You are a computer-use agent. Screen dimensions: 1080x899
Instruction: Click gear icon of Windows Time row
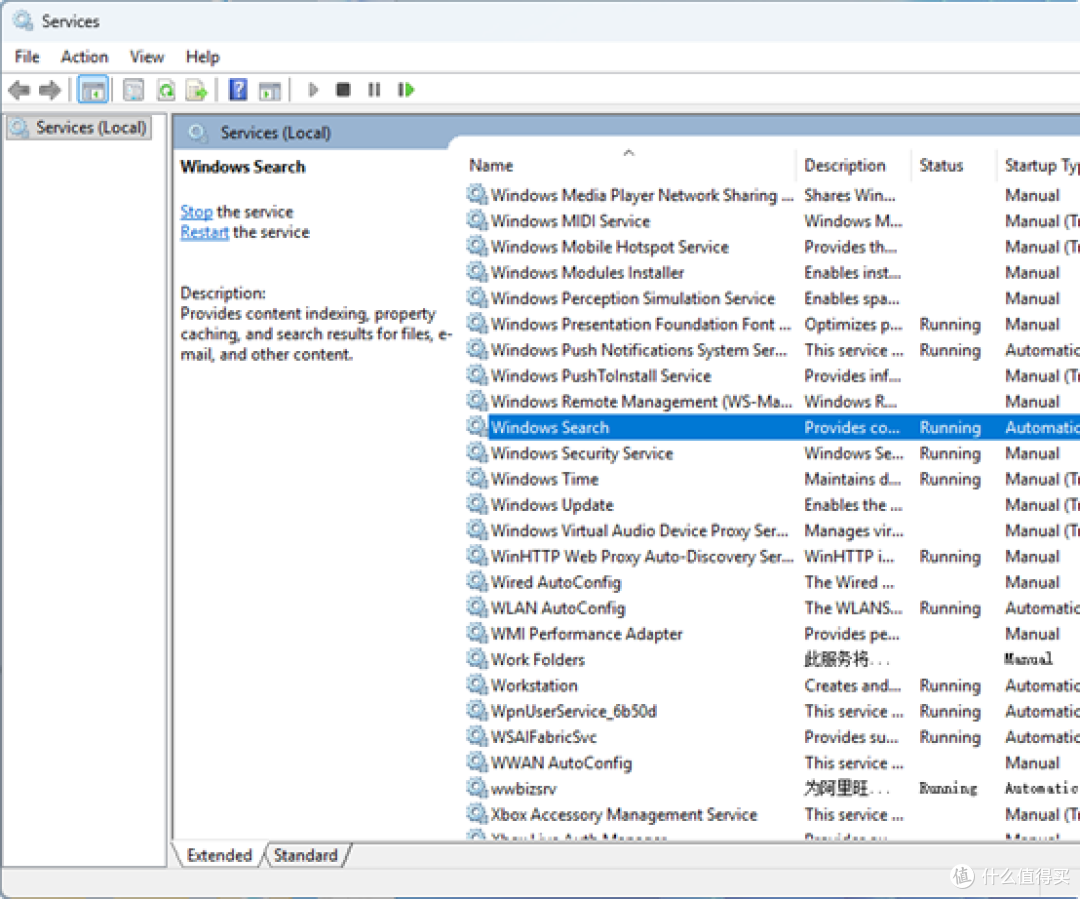coord(477,479)
